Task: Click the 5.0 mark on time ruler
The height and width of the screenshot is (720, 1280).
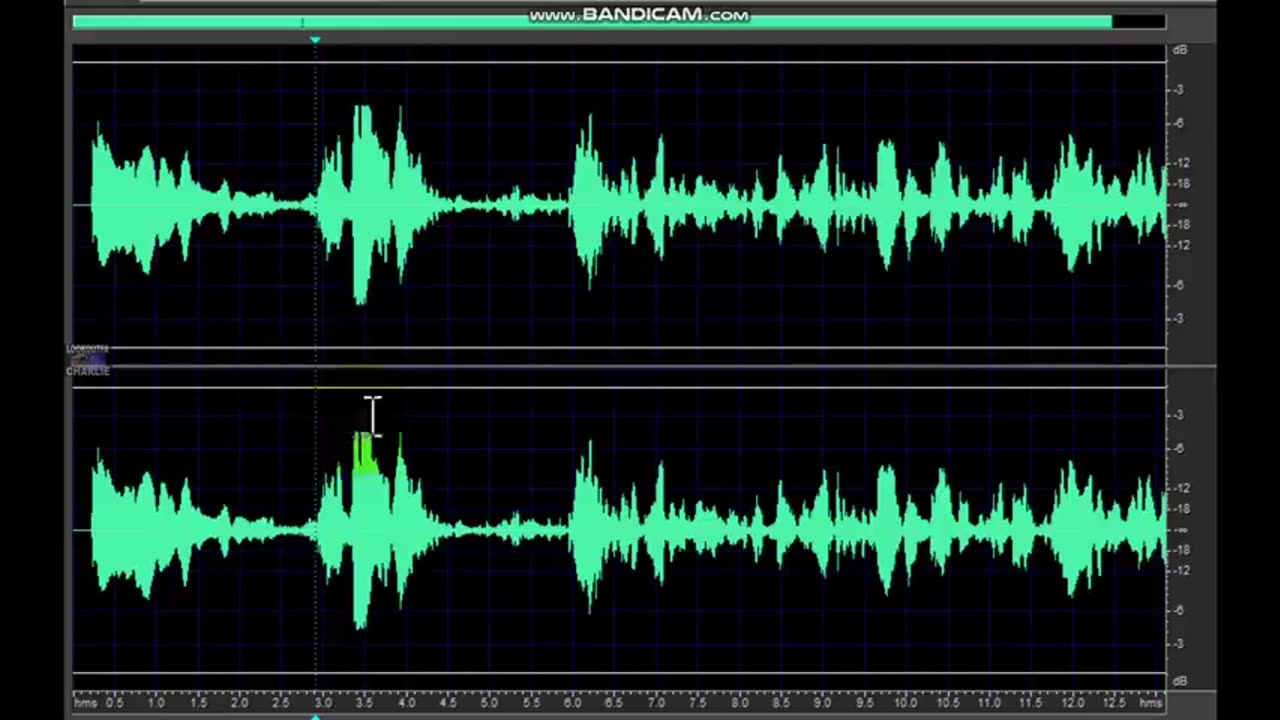Action: coord(489,703)
